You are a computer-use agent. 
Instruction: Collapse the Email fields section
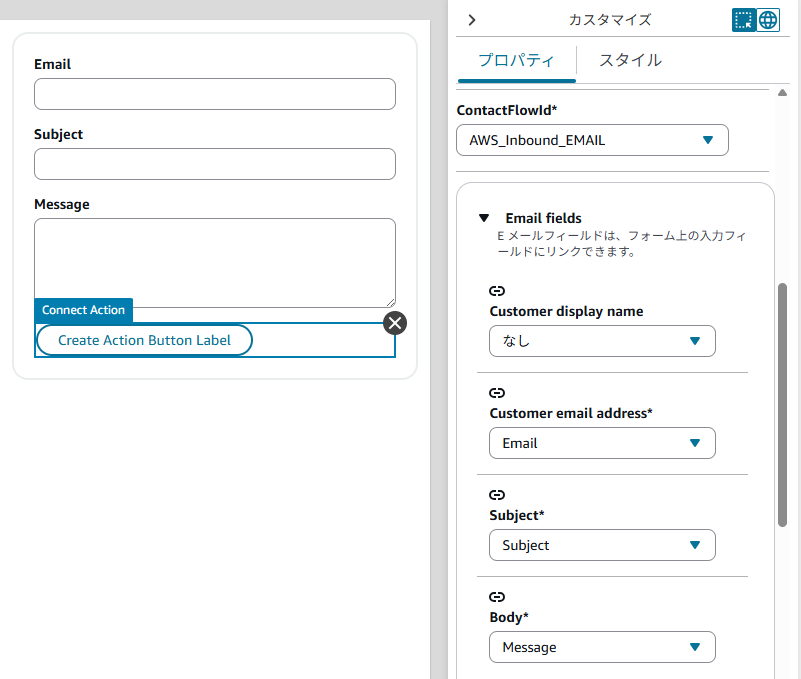(484, 218)
